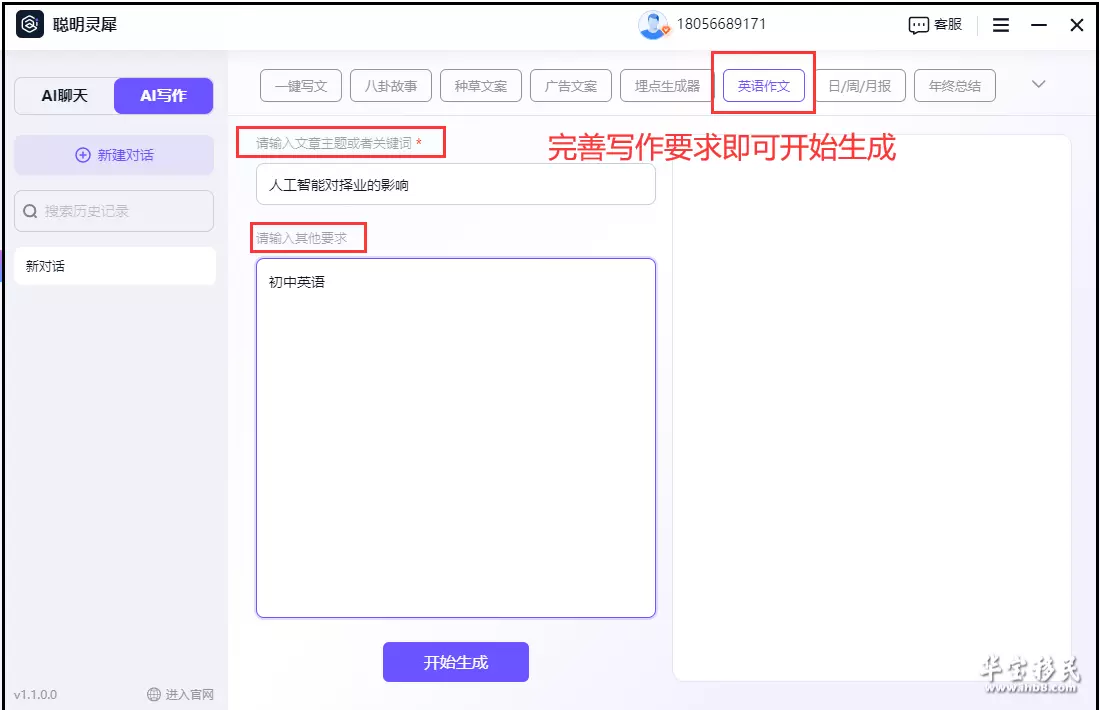Click the other requirements box containing 初中英语
The image size is (1100, 710).
point(456,438)
